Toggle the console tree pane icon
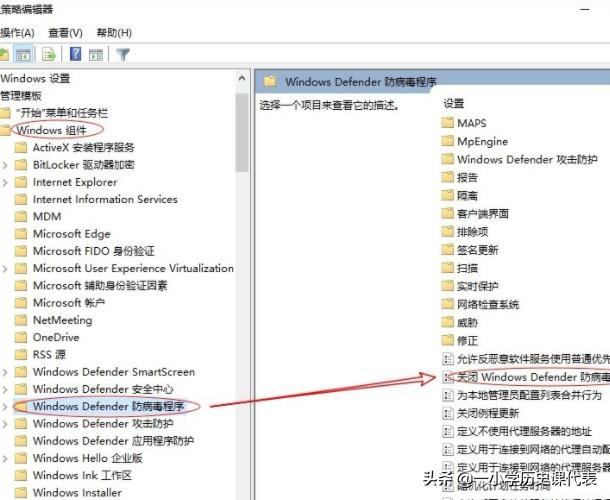The image size is (610, 500). [x=24, y=54]
